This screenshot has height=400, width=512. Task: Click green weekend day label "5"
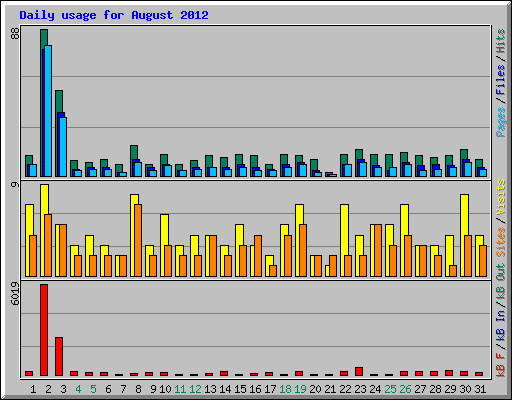[93, 389]
